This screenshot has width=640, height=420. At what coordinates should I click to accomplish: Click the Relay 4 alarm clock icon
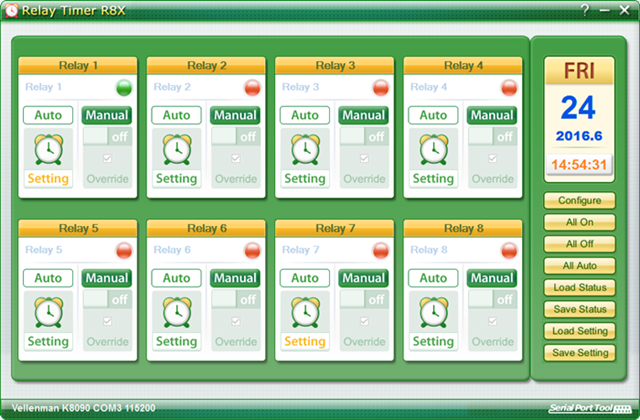(433, 149)
